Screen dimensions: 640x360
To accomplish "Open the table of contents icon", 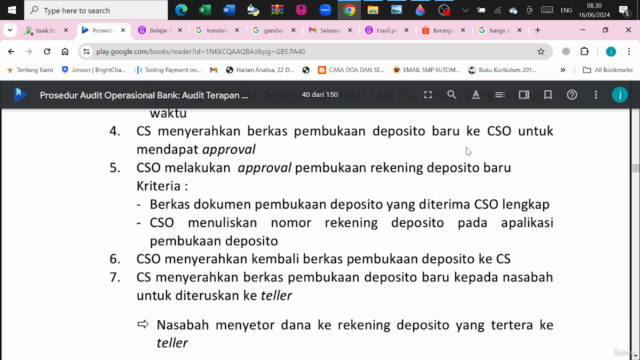I will click(500, 95).
